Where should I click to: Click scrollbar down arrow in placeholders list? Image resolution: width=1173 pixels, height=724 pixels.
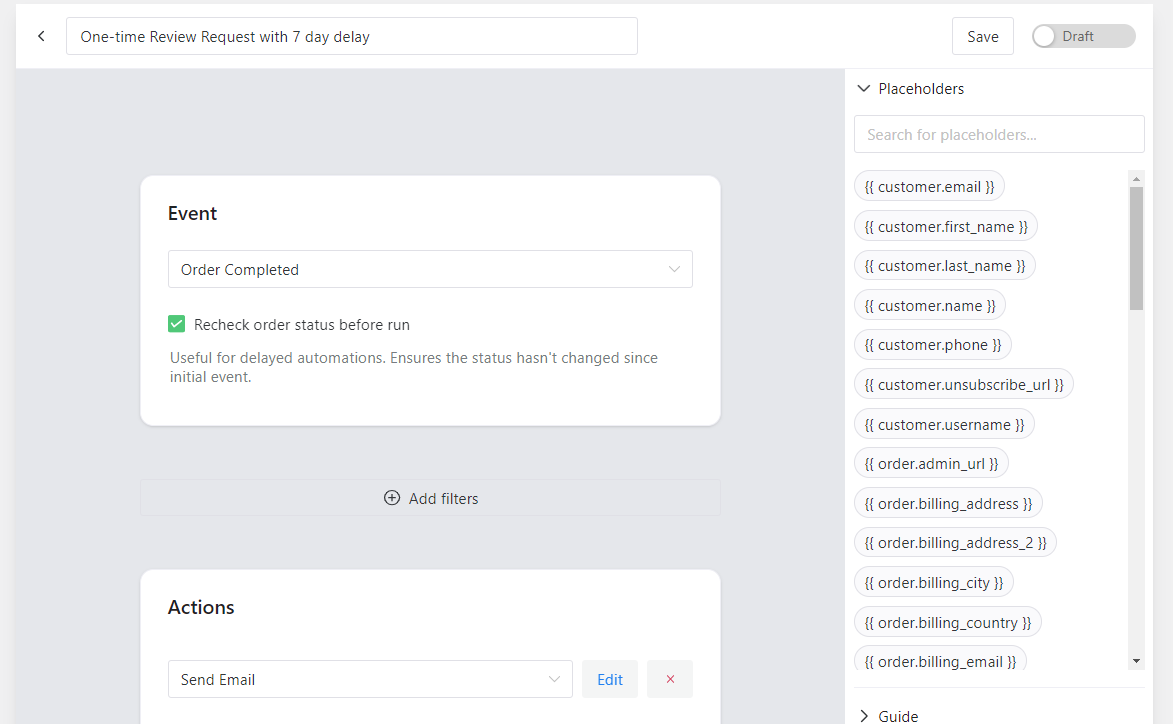coord(1136,661)
